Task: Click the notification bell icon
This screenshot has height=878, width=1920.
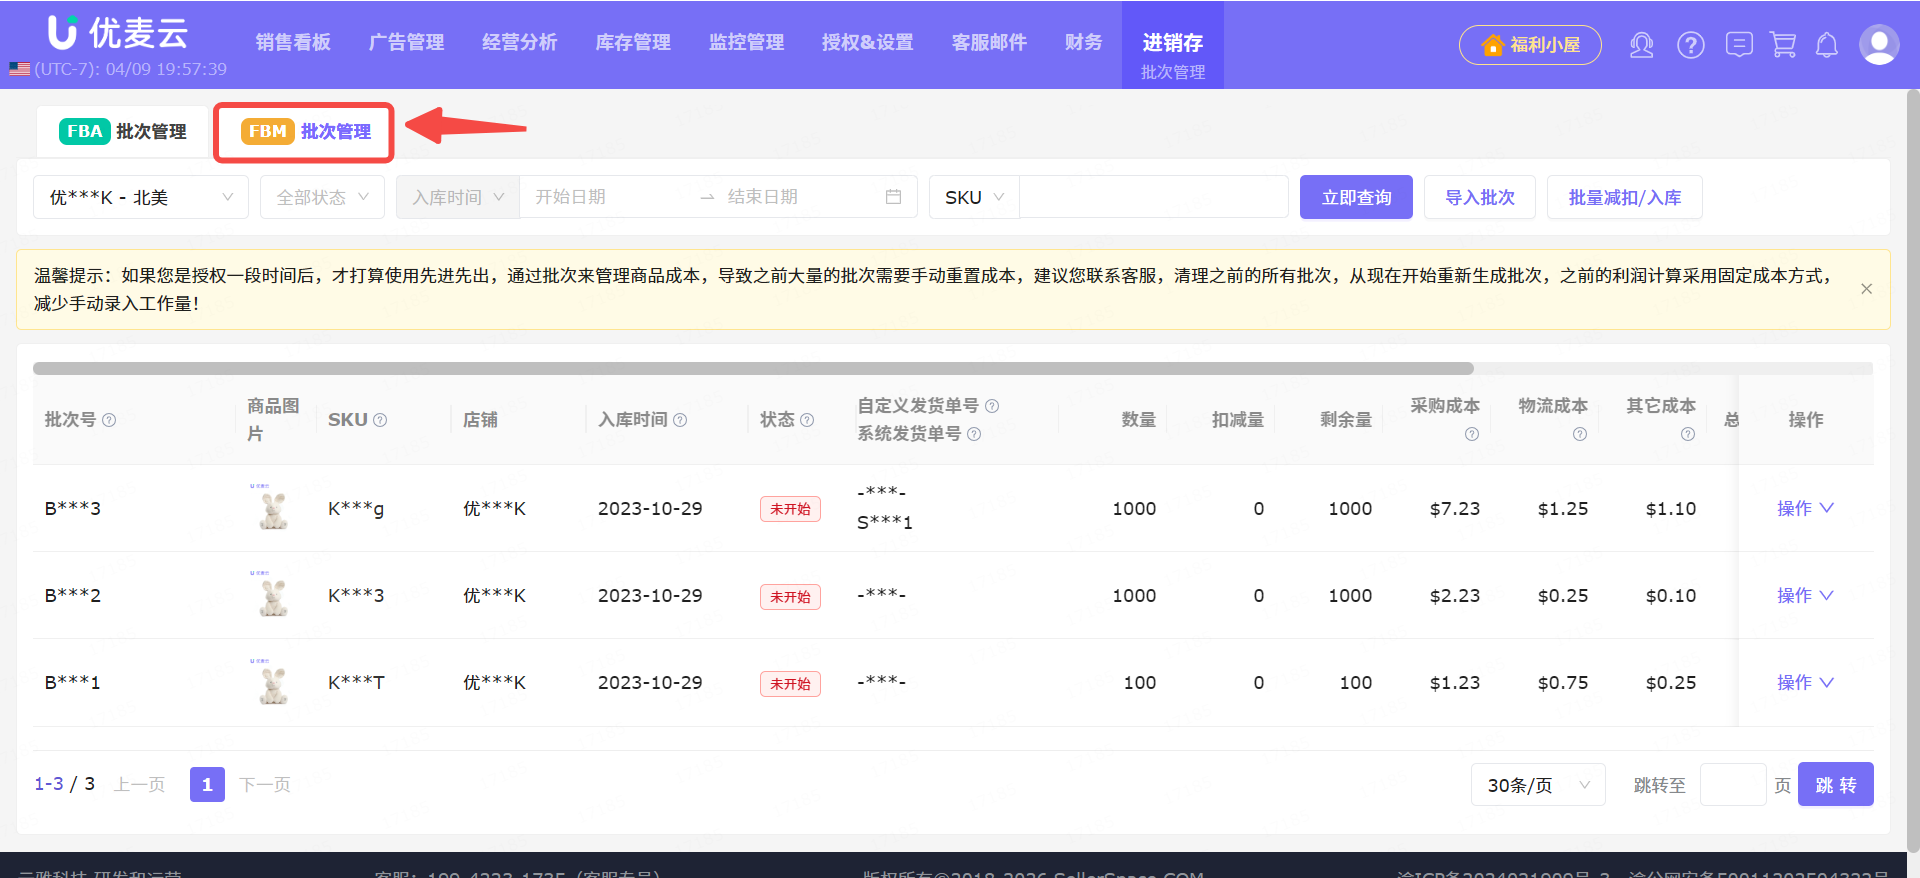Action: coord(1827,45)
